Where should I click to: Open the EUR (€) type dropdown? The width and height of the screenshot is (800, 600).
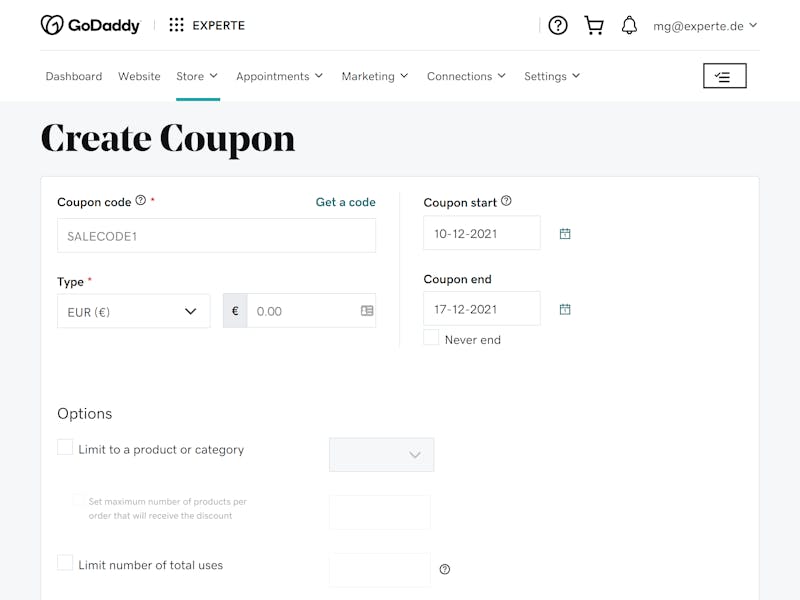tap(134, 311)
